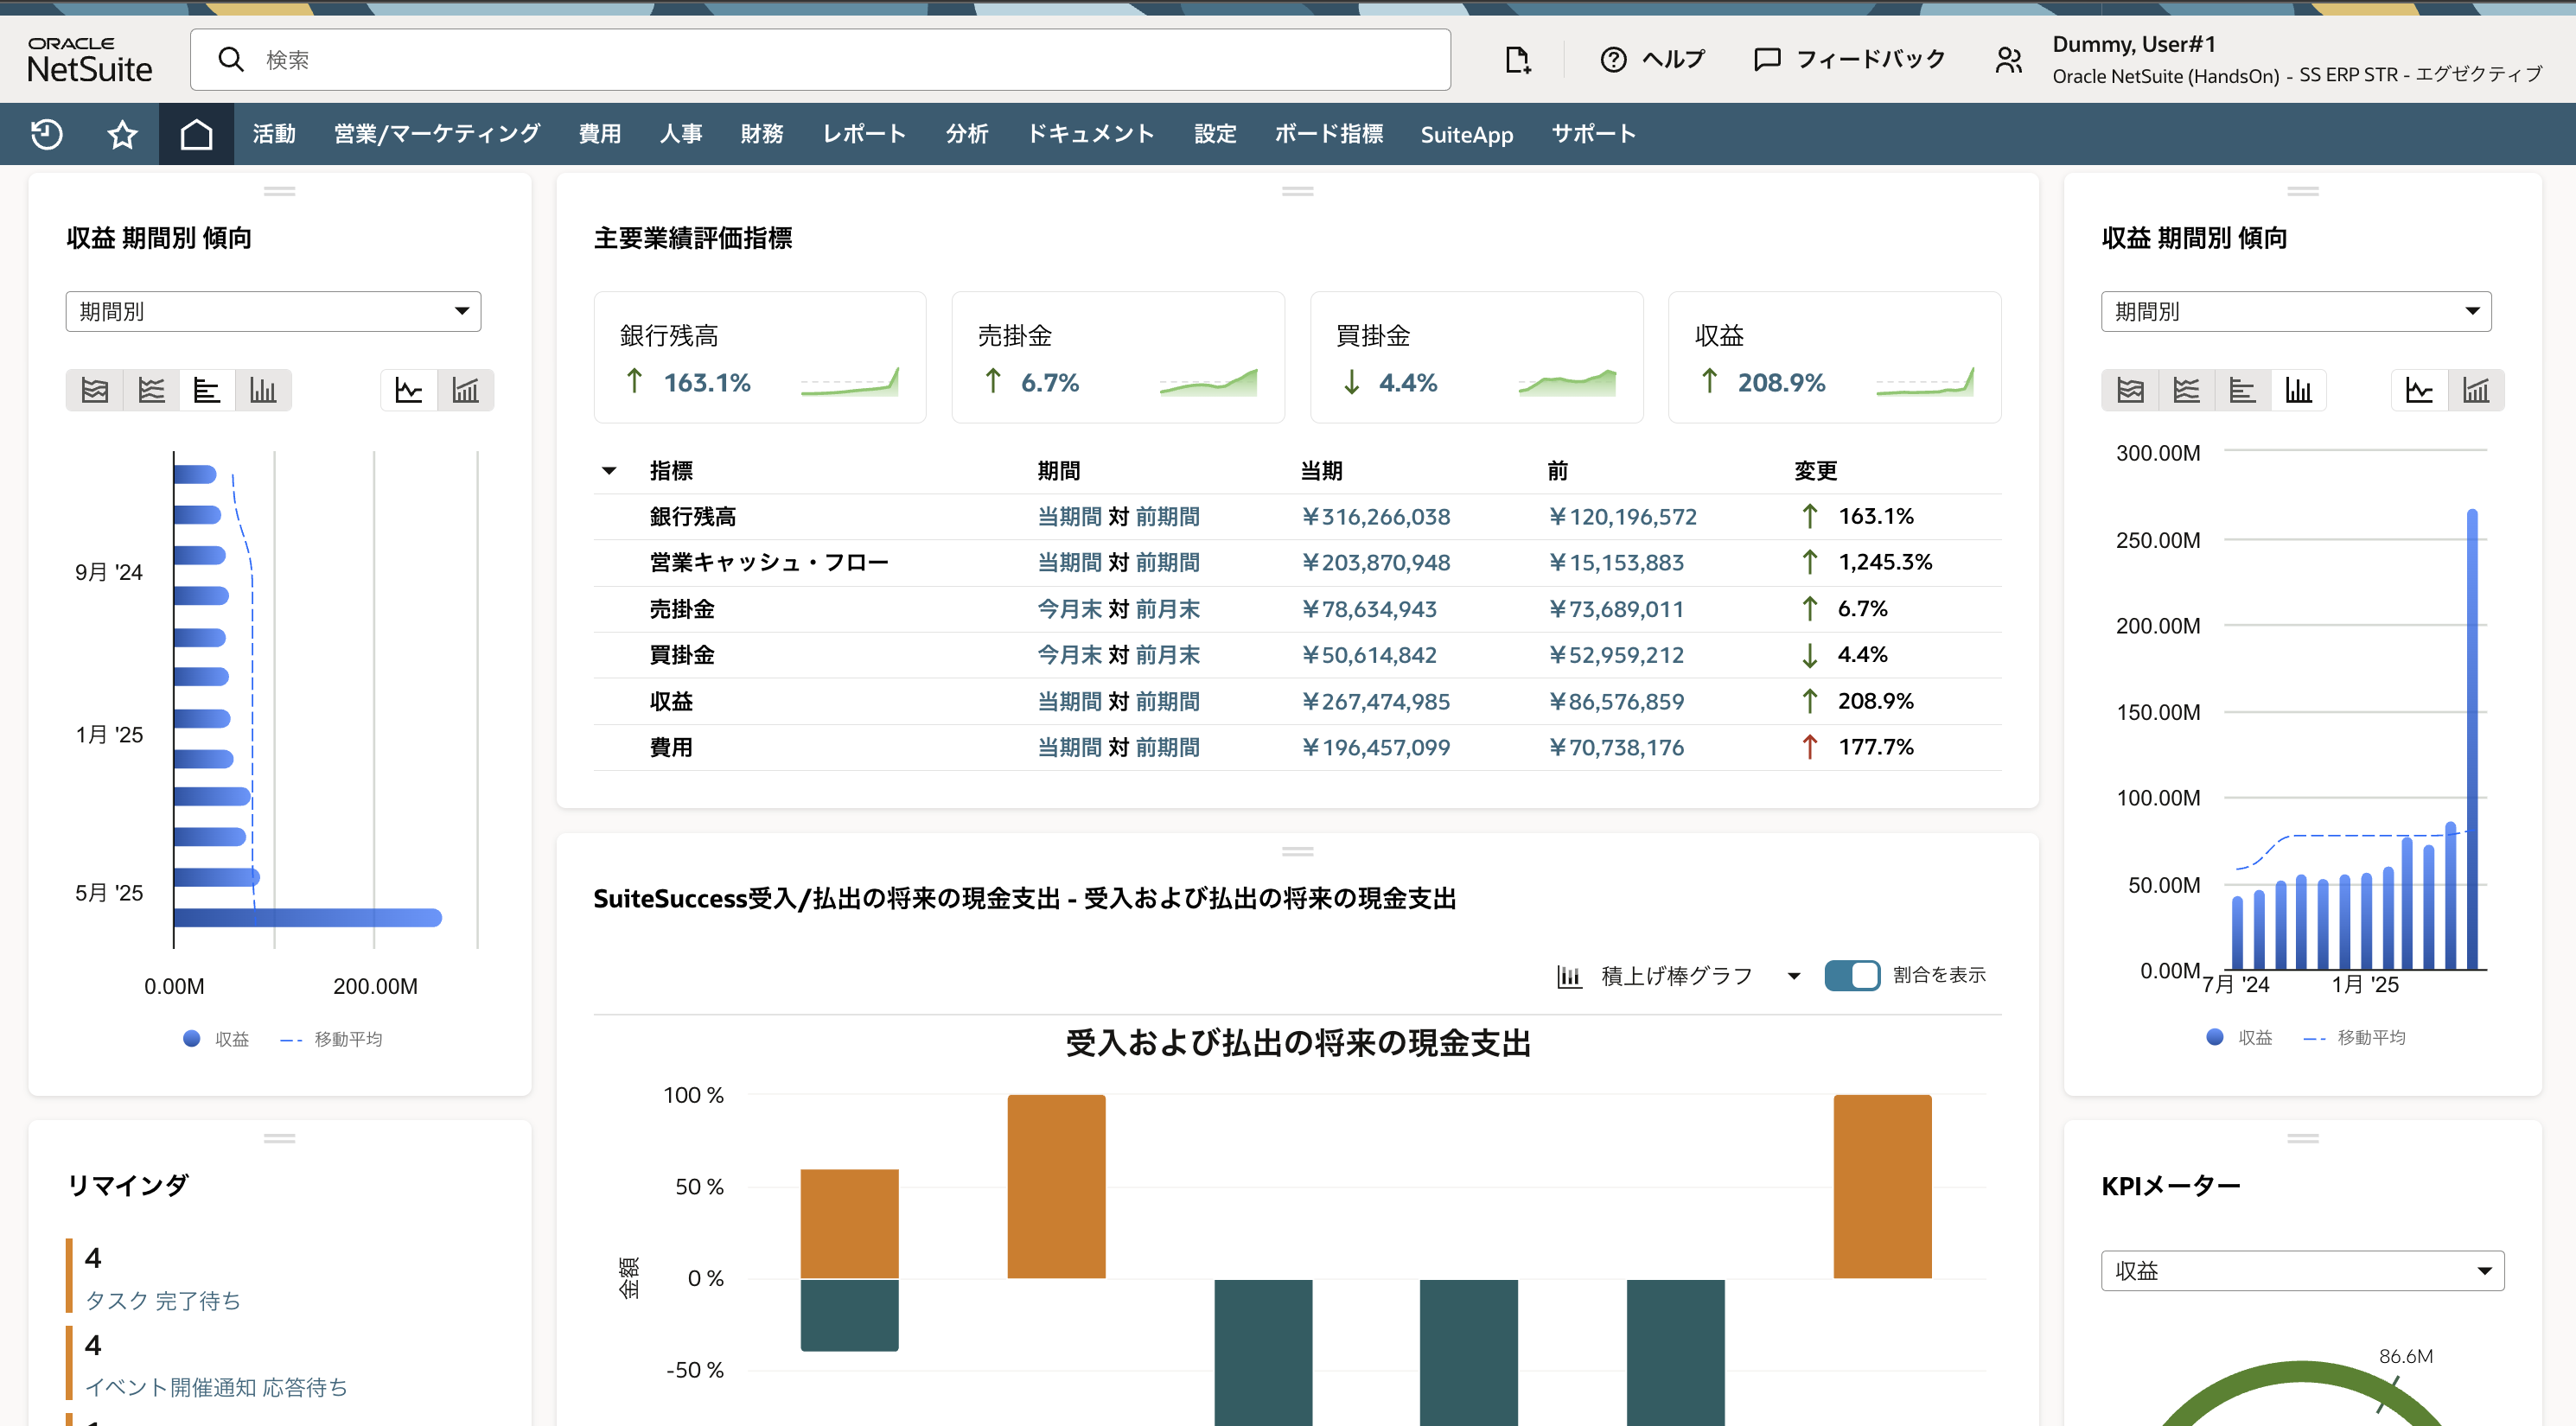Viewport: 2576px width, 1426px height.
Task: Open the 期間別 dropdown in left revenue portlet
Action: tap(273, 311)
